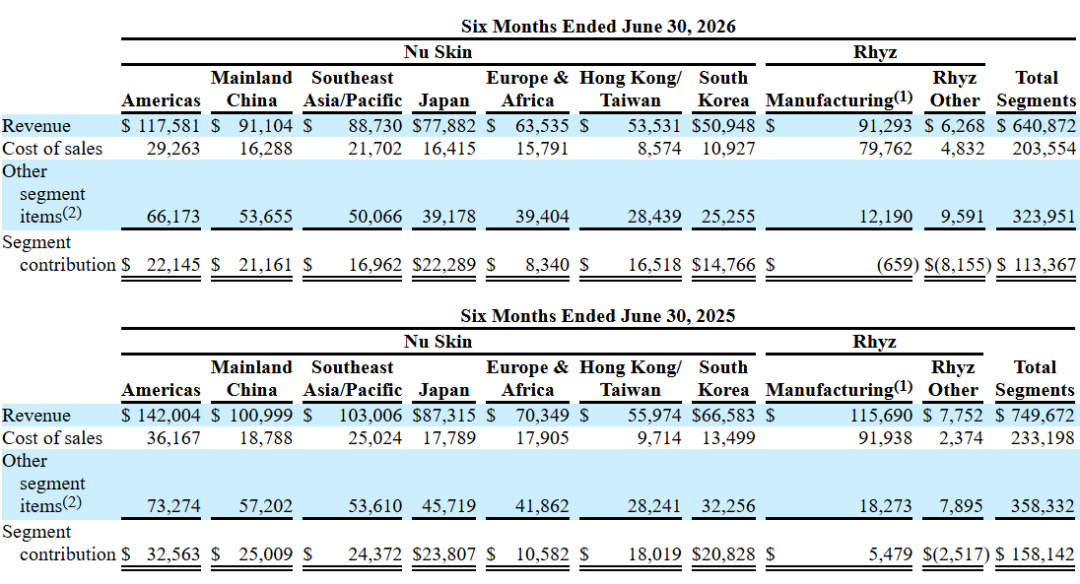Click 2026 total other segment items 323,951

pyautogui.click(x=1044, y=216)
